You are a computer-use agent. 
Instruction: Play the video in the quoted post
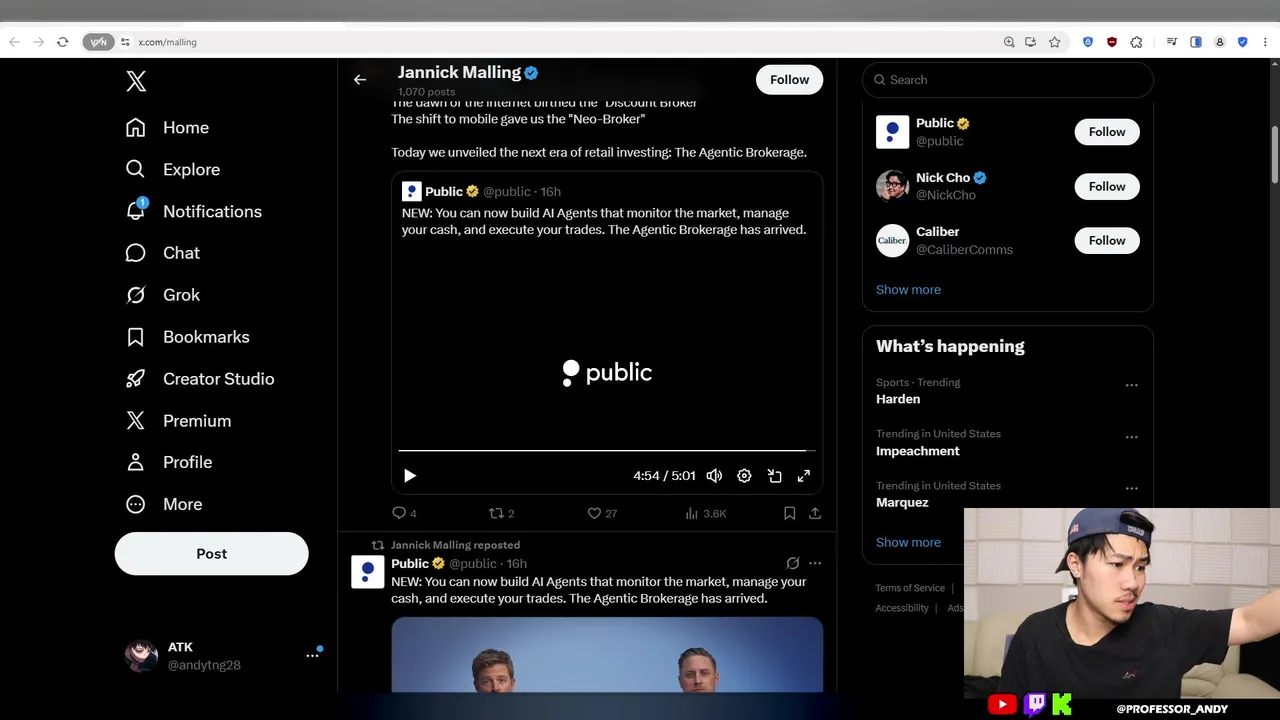(x=409, y=476)
